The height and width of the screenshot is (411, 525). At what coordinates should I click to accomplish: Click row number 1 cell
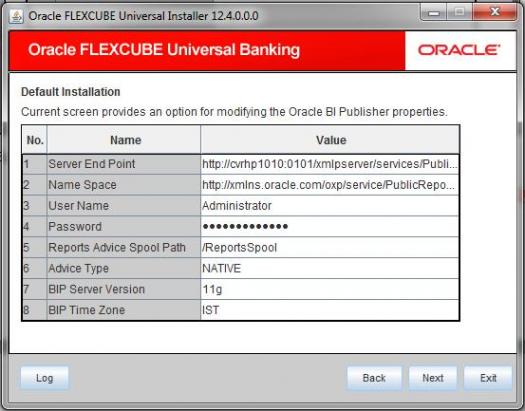(x=34, y=164)
